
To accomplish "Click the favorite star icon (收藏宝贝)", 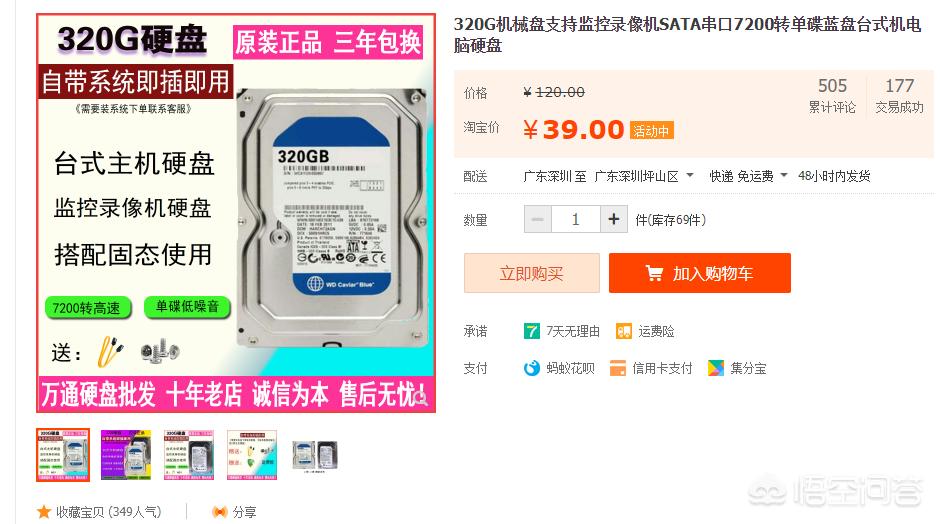I will tap(44, 511).
